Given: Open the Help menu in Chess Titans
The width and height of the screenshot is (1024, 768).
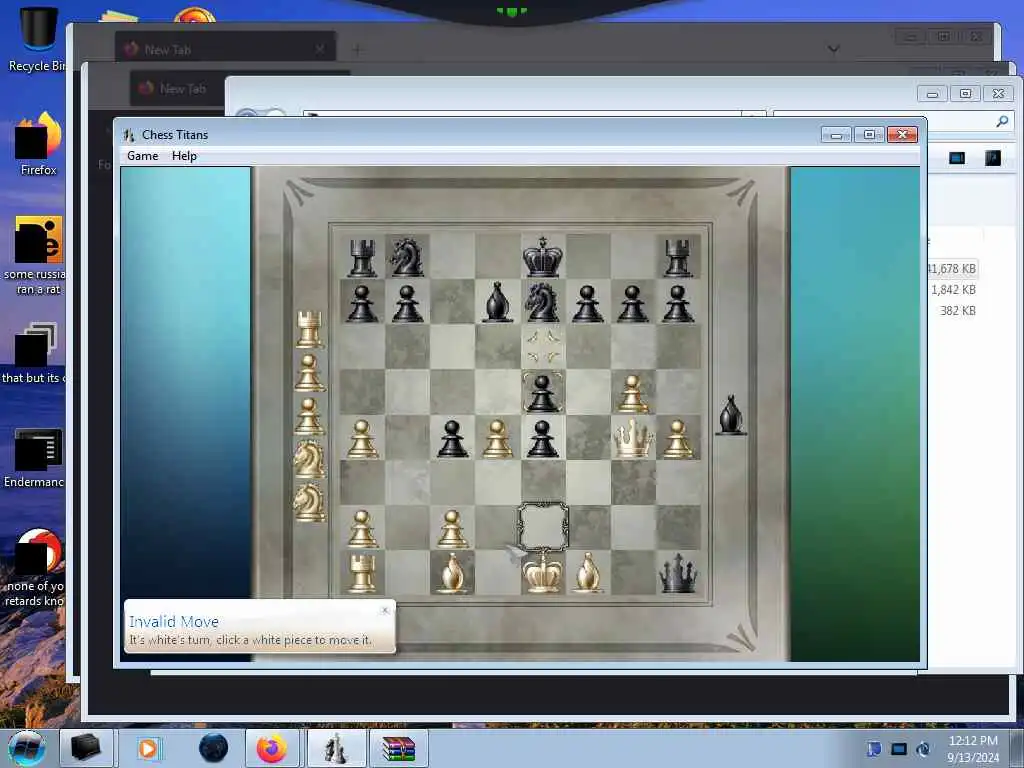Looking at the screenshot, I should click(184, 156).
